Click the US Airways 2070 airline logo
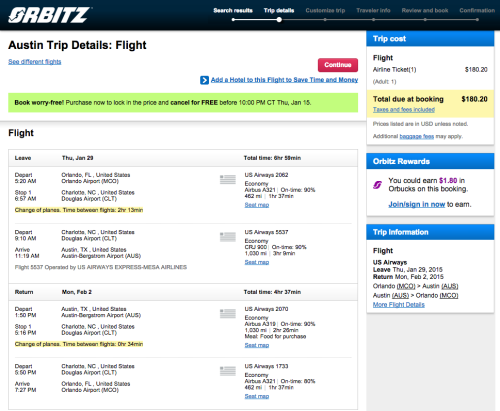 tap(228, 314)
